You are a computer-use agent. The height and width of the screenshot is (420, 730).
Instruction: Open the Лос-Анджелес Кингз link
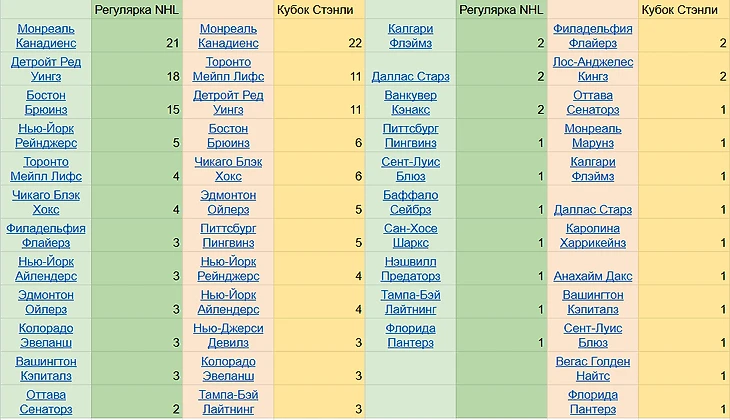(593, 69)
